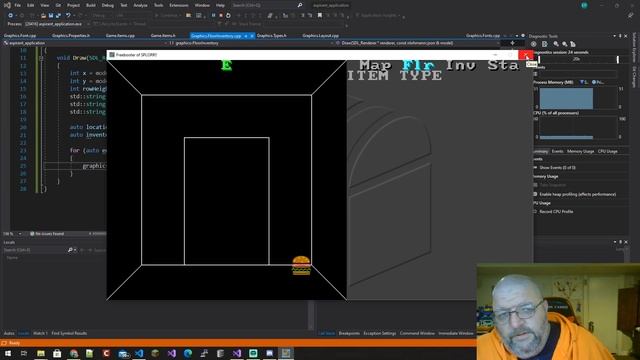Open the Memory Usage tab in Diagnostic Tools
The width and height of the screenshot is (640, 360).
point(580,151)
